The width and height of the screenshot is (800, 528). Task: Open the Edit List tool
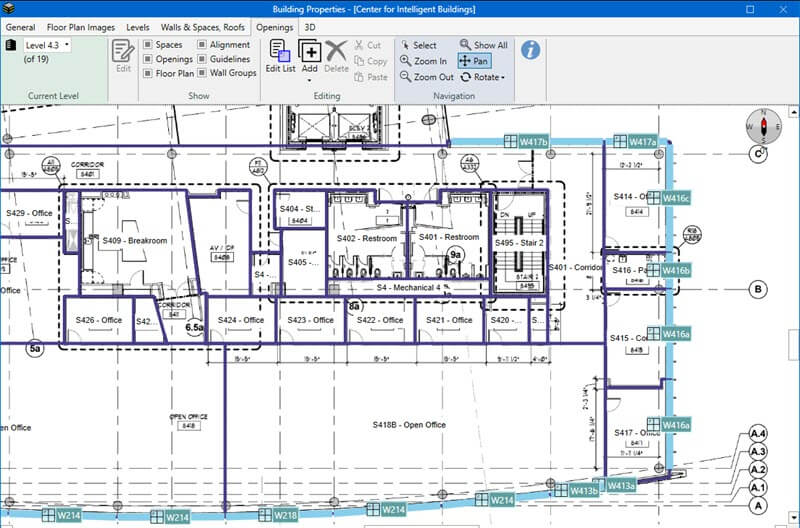279,58
